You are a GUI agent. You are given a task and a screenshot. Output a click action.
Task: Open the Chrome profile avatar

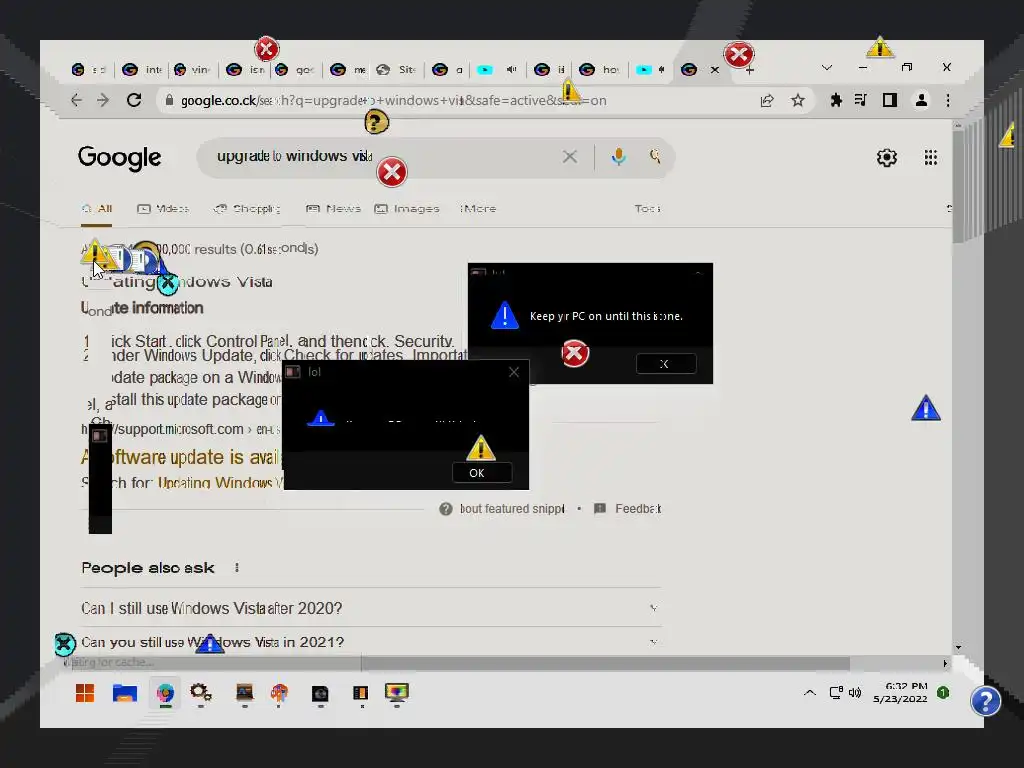(921, 100)
